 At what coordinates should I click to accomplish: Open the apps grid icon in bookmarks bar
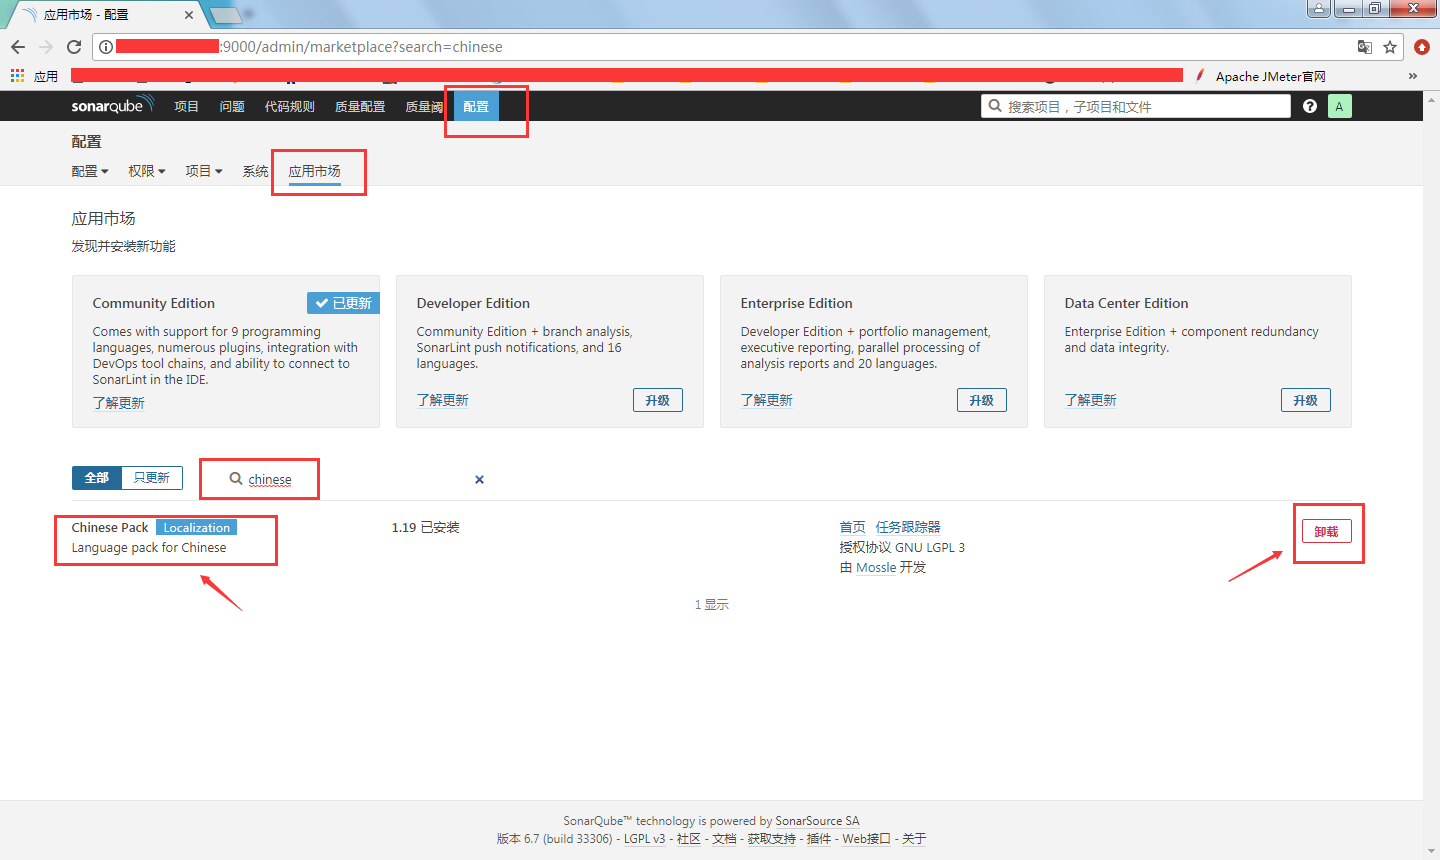click(x=17, y=76)
